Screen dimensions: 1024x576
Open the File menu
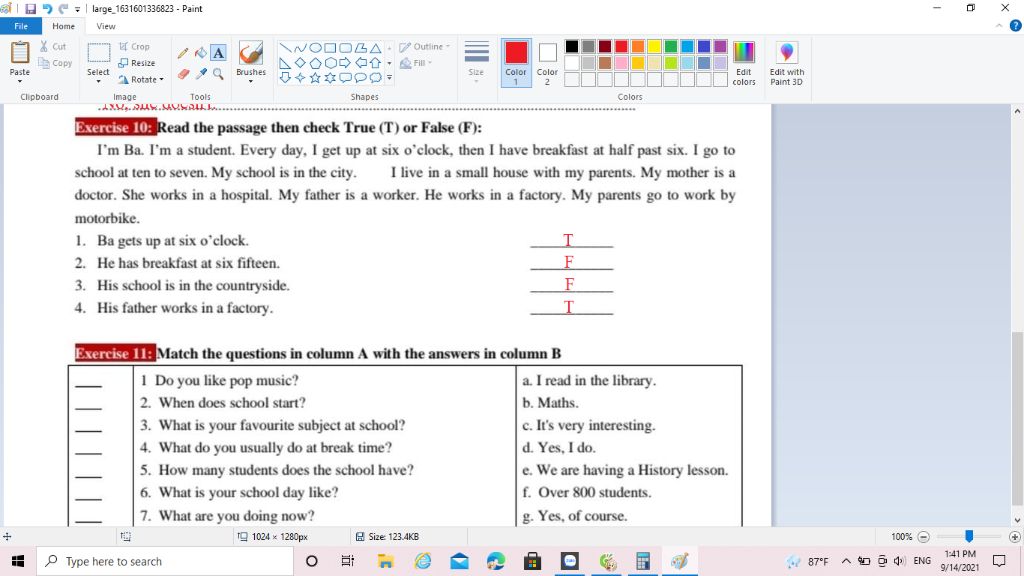pos(21,26)
